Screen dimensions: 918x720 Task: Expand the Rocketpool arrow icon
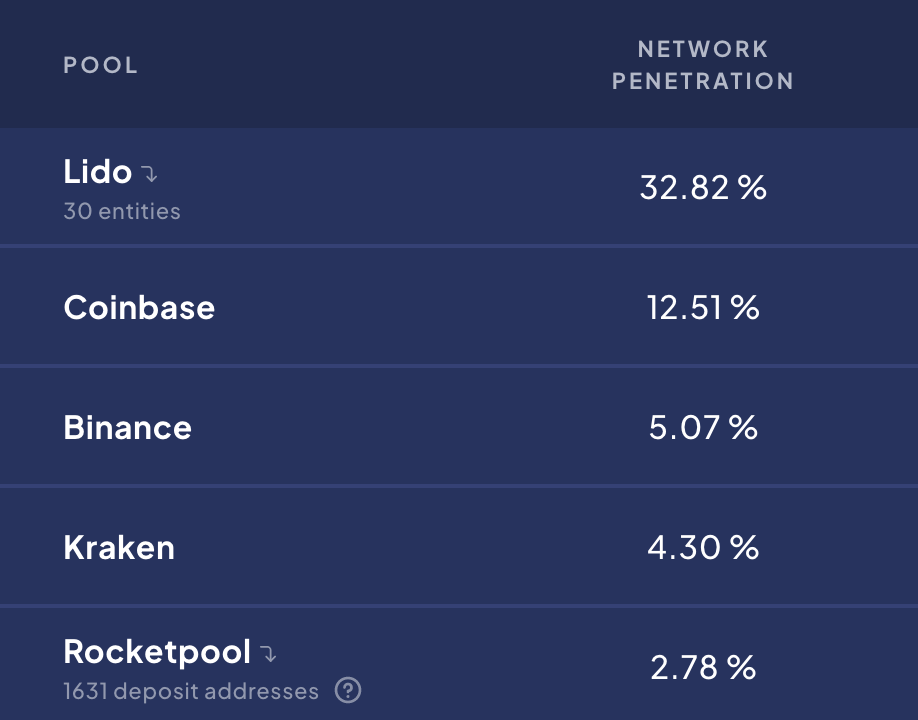268,654
